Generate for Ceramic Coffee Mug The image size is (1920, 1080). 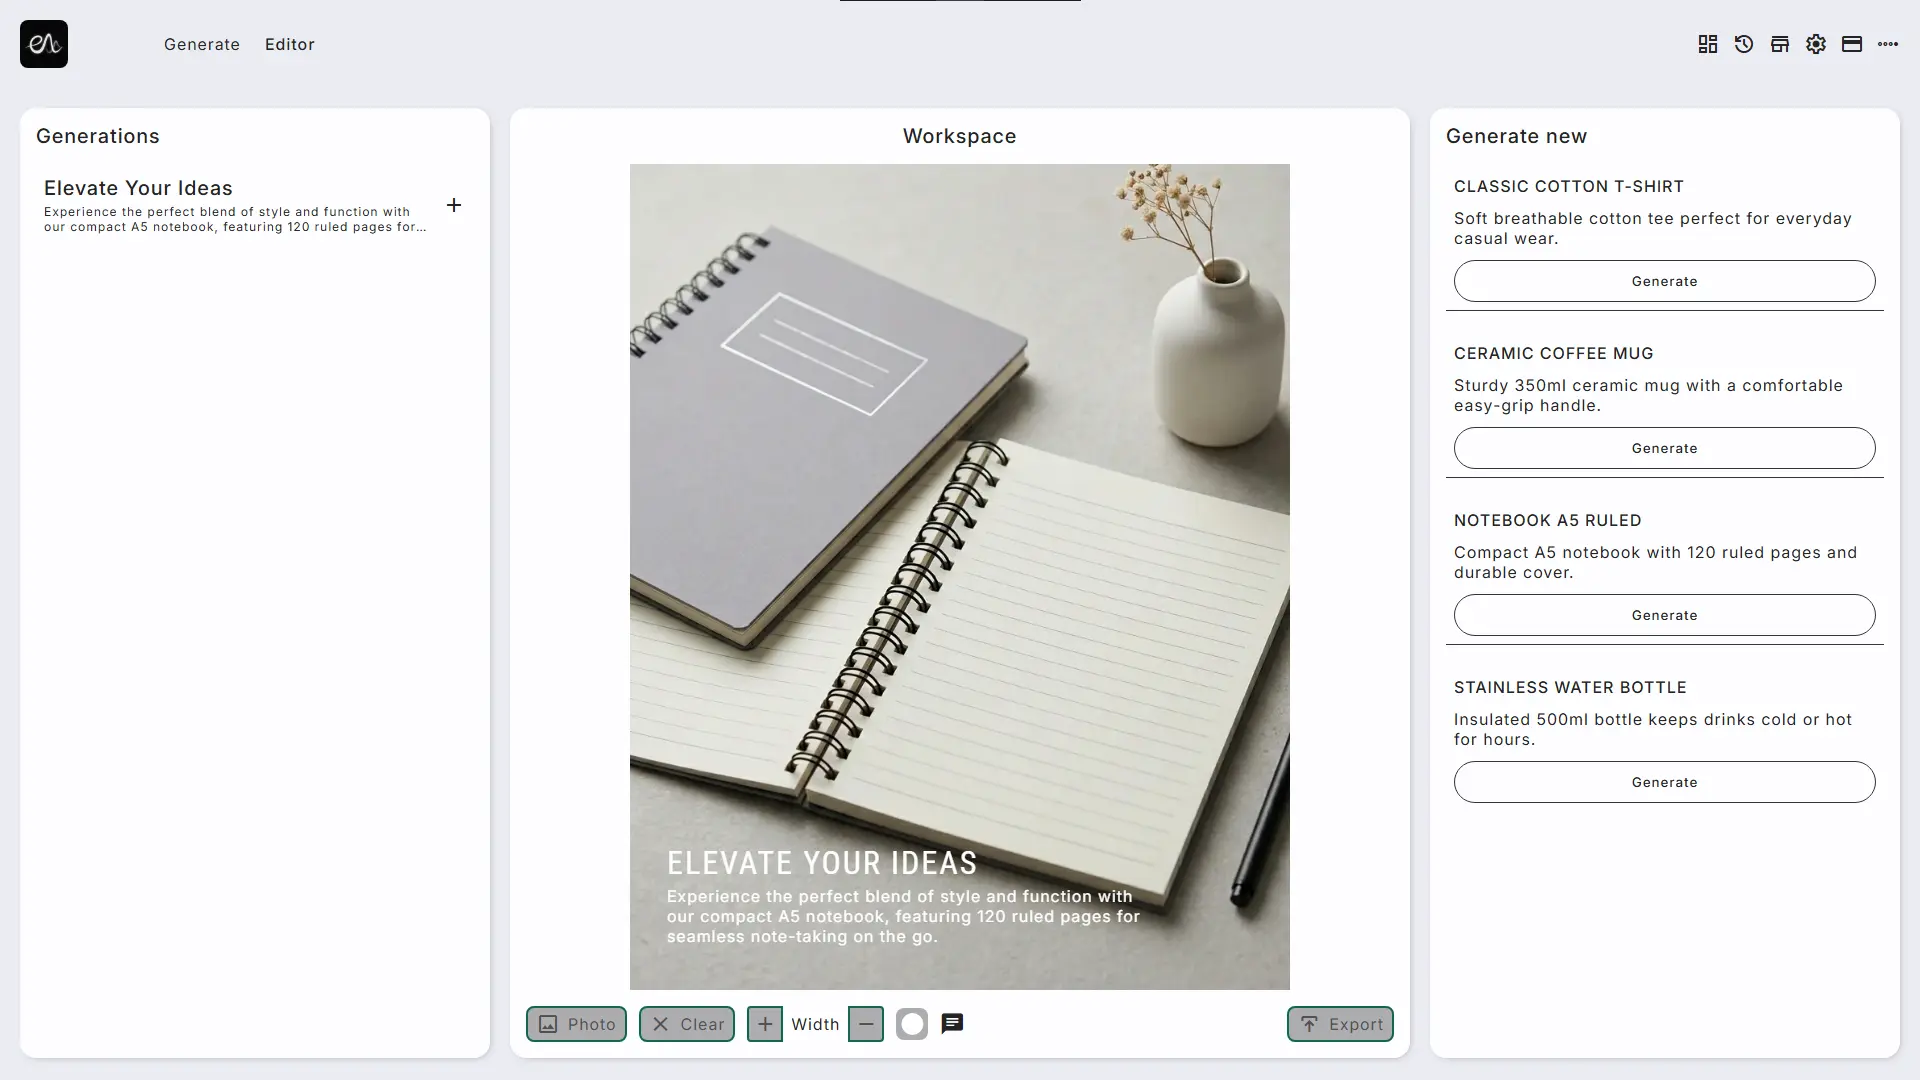[1665, 448]
